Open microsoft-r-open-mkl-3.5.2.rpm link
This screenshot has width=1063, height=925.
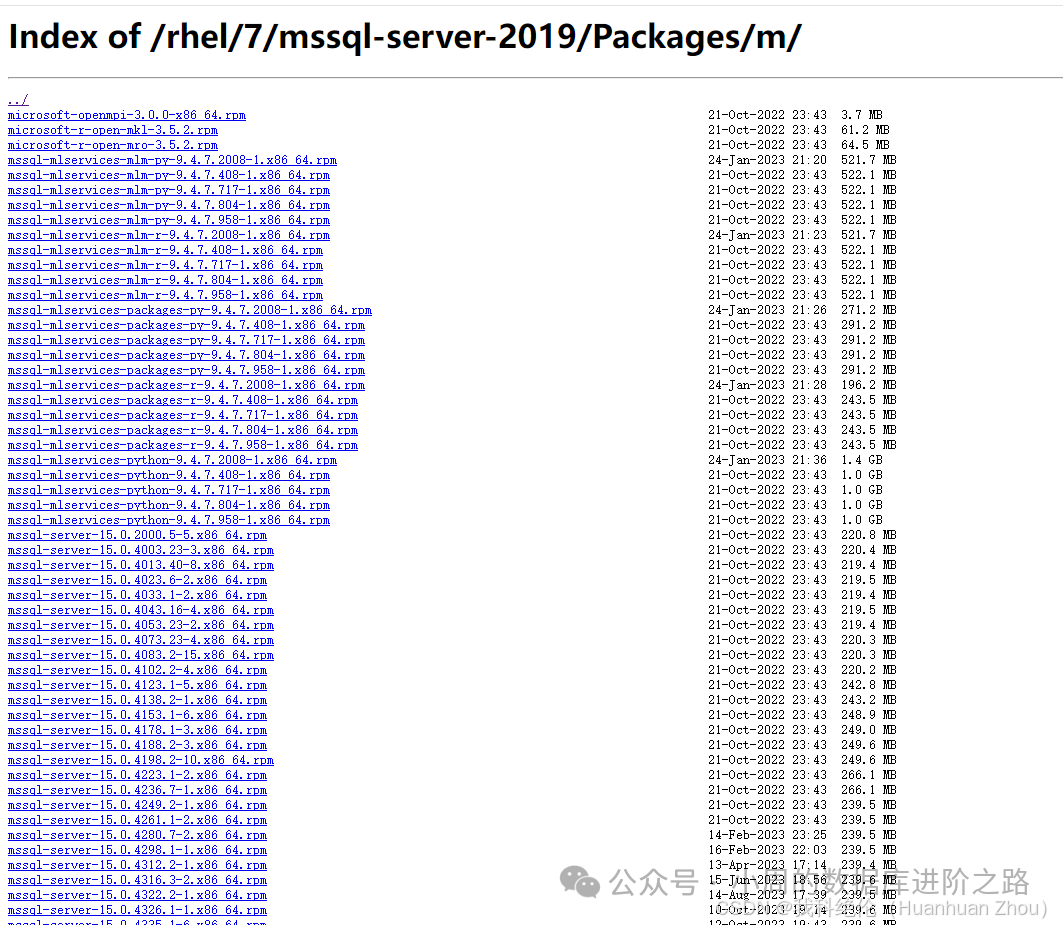113,130
